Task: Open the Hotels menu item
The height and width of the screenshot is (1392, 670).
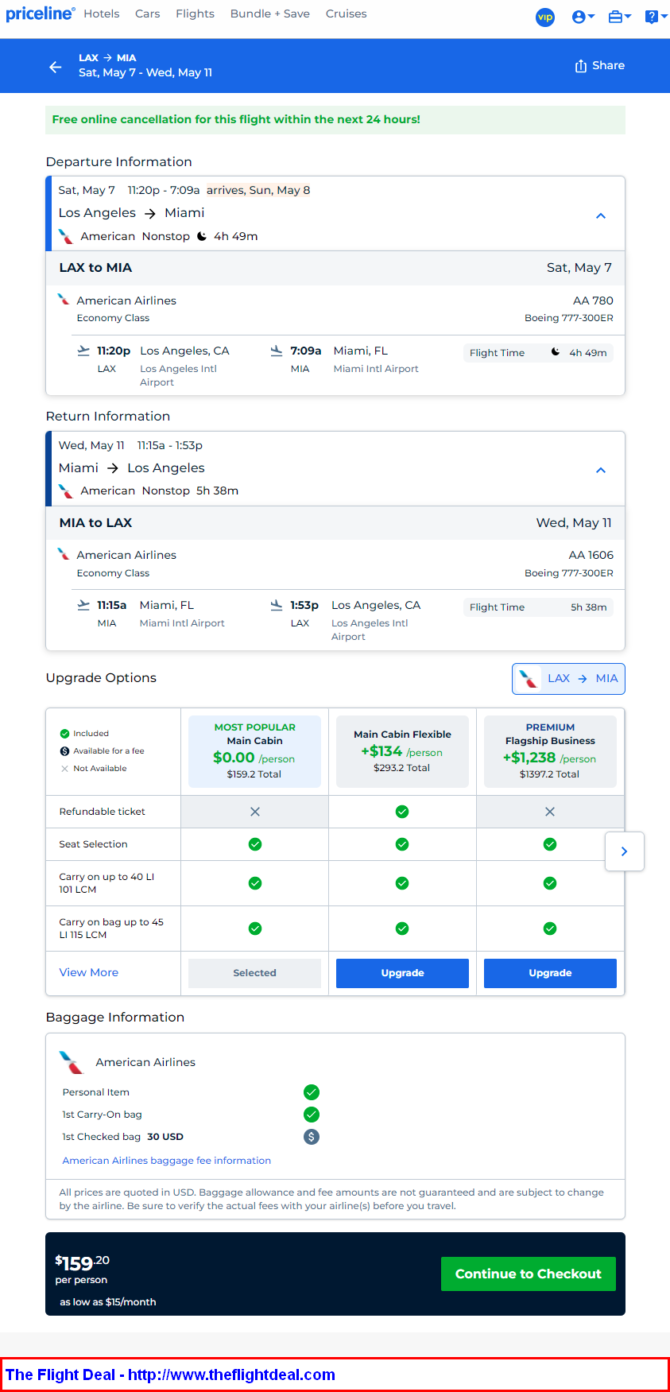Action: (102, 14)
